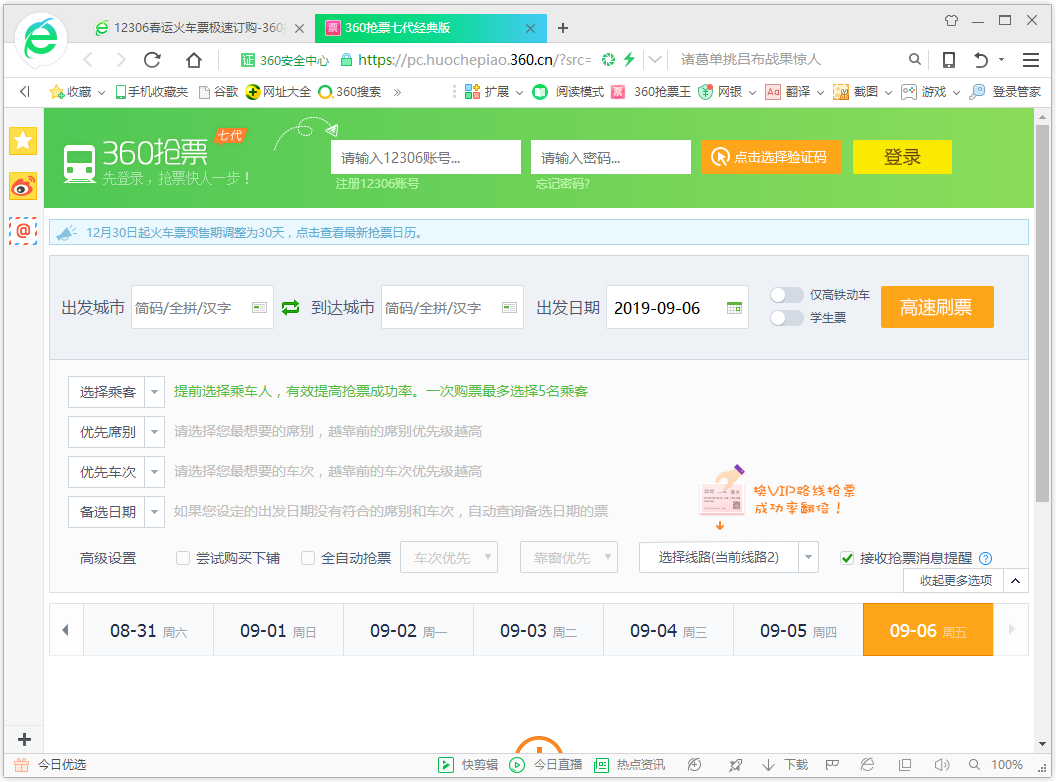The image size is (1056, 782).
Task: Open the favorites star icon in sidebar
Action: 23,141
